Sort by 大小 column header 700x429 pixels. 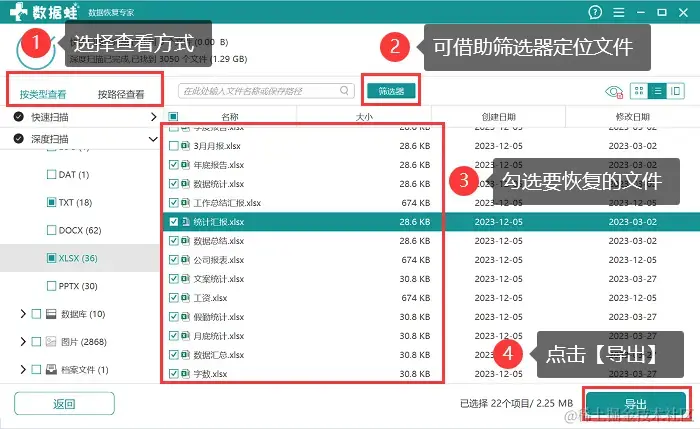coord(364,117)
